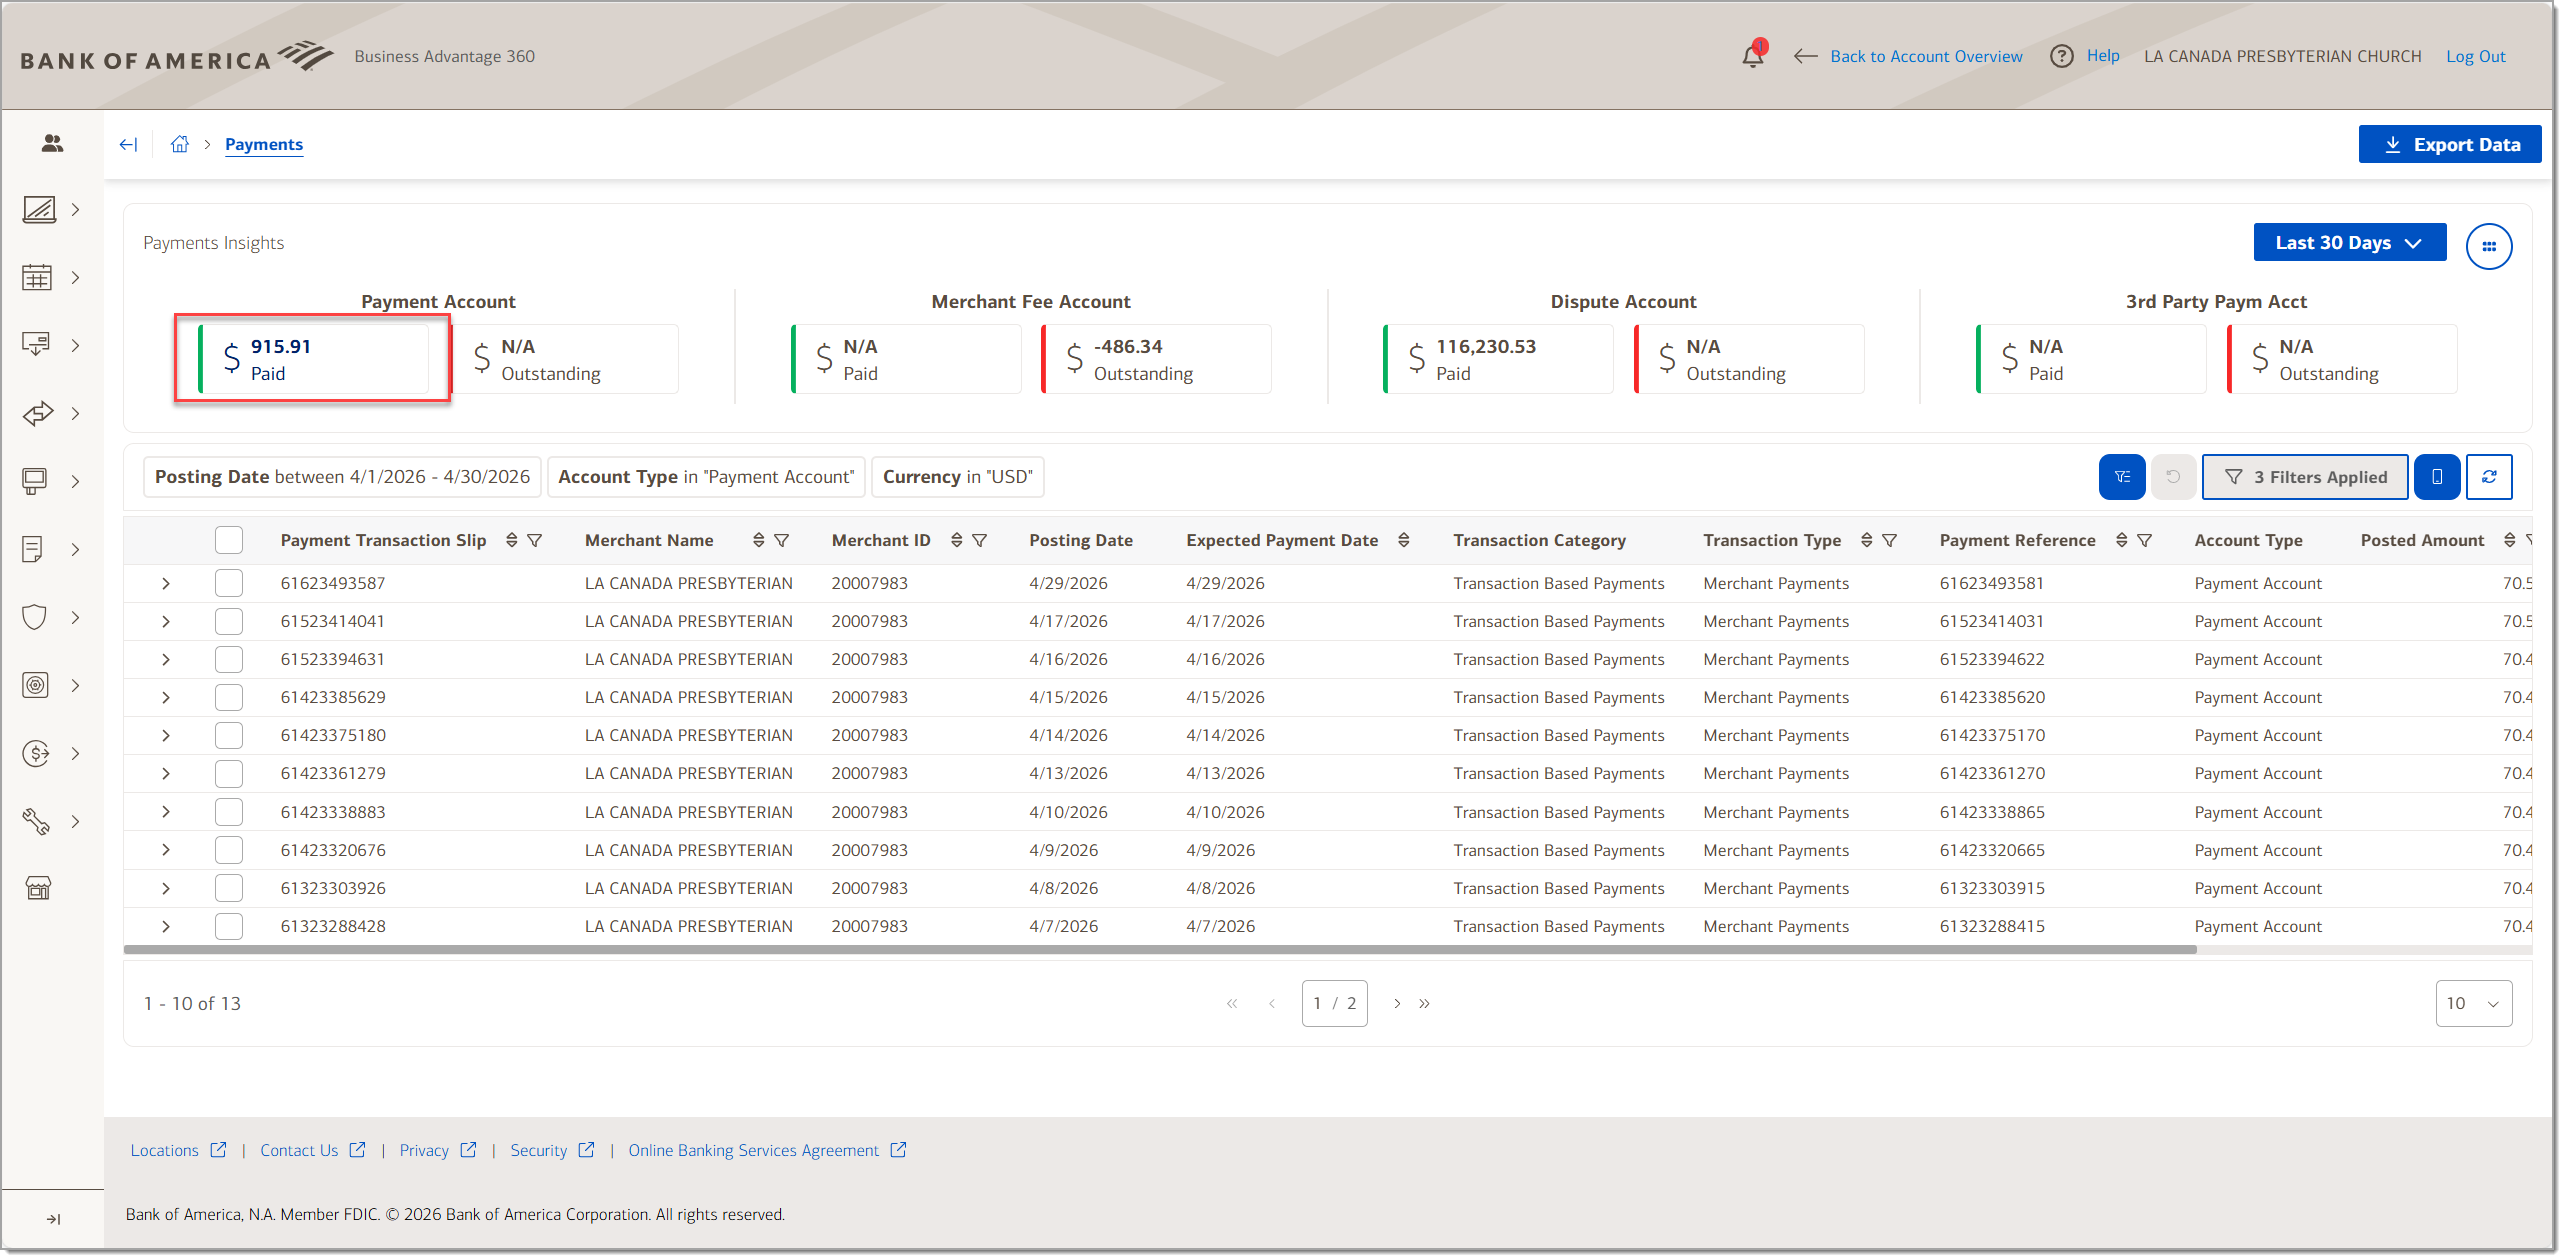This screenshot has width=2564, height=1260.
Task: Open the table grid sidebar icon
Action: click(37, 277)
